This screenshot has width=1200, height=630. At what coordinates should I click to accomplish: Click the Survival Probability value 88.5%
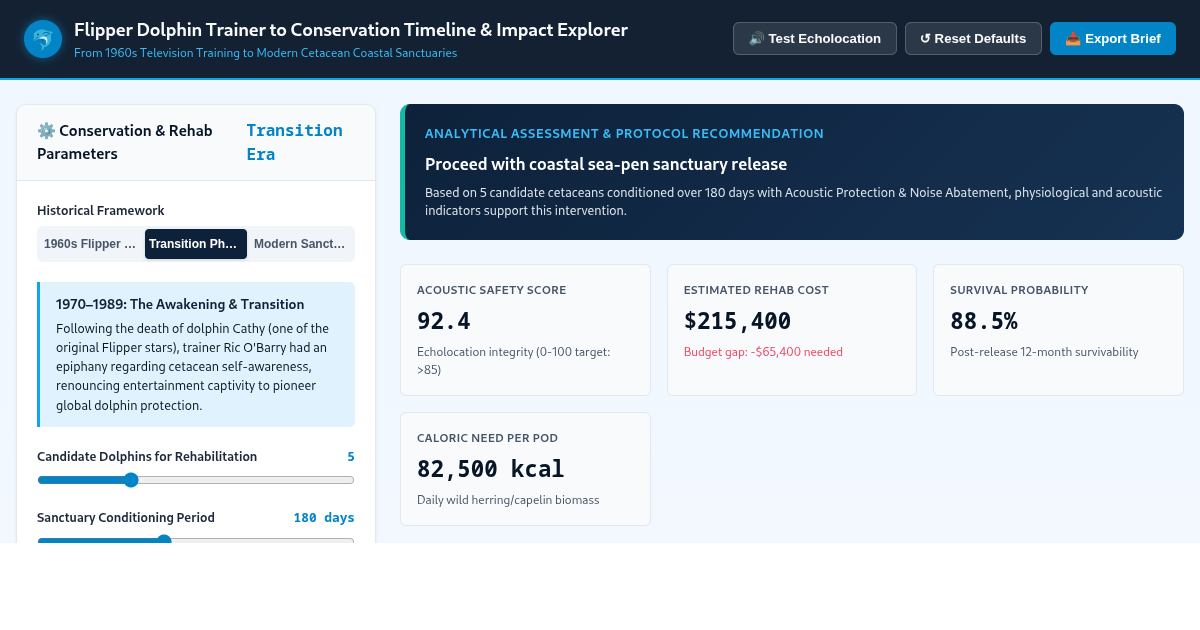(x=984, y=321)
